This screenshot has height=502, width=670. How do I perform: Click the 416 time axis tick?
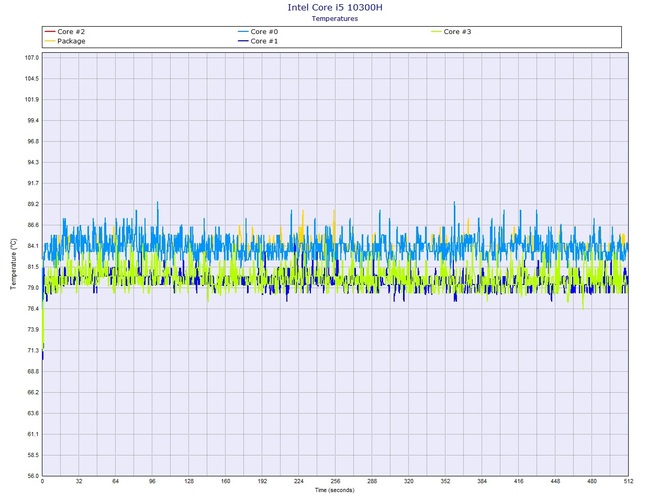pyautogui.click(x=519, y=481)
